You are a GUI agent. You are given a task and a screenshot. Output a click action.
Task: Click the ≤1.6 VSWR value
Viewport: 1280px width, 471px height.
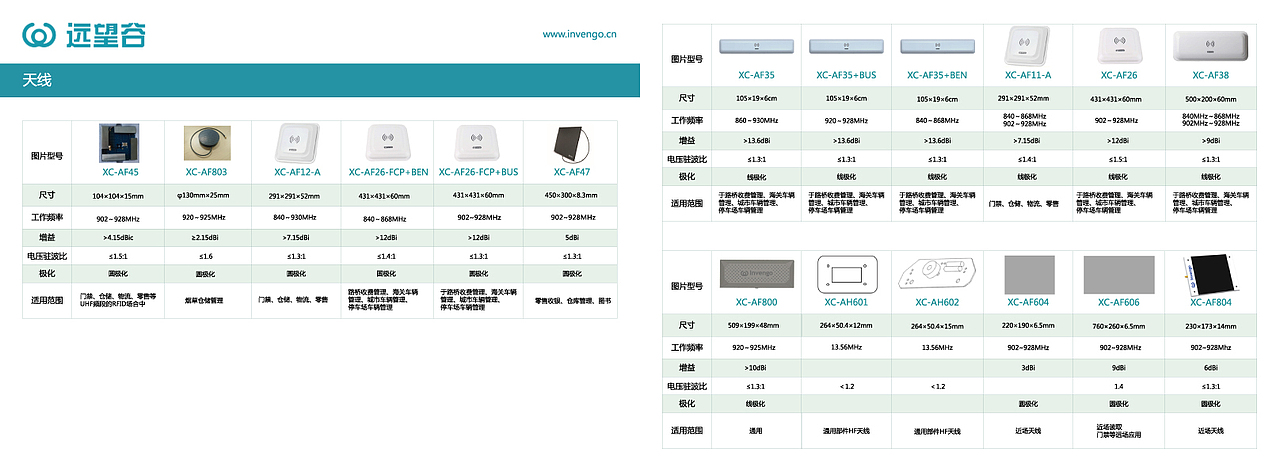pyautogui.click(x=207, y=256)
